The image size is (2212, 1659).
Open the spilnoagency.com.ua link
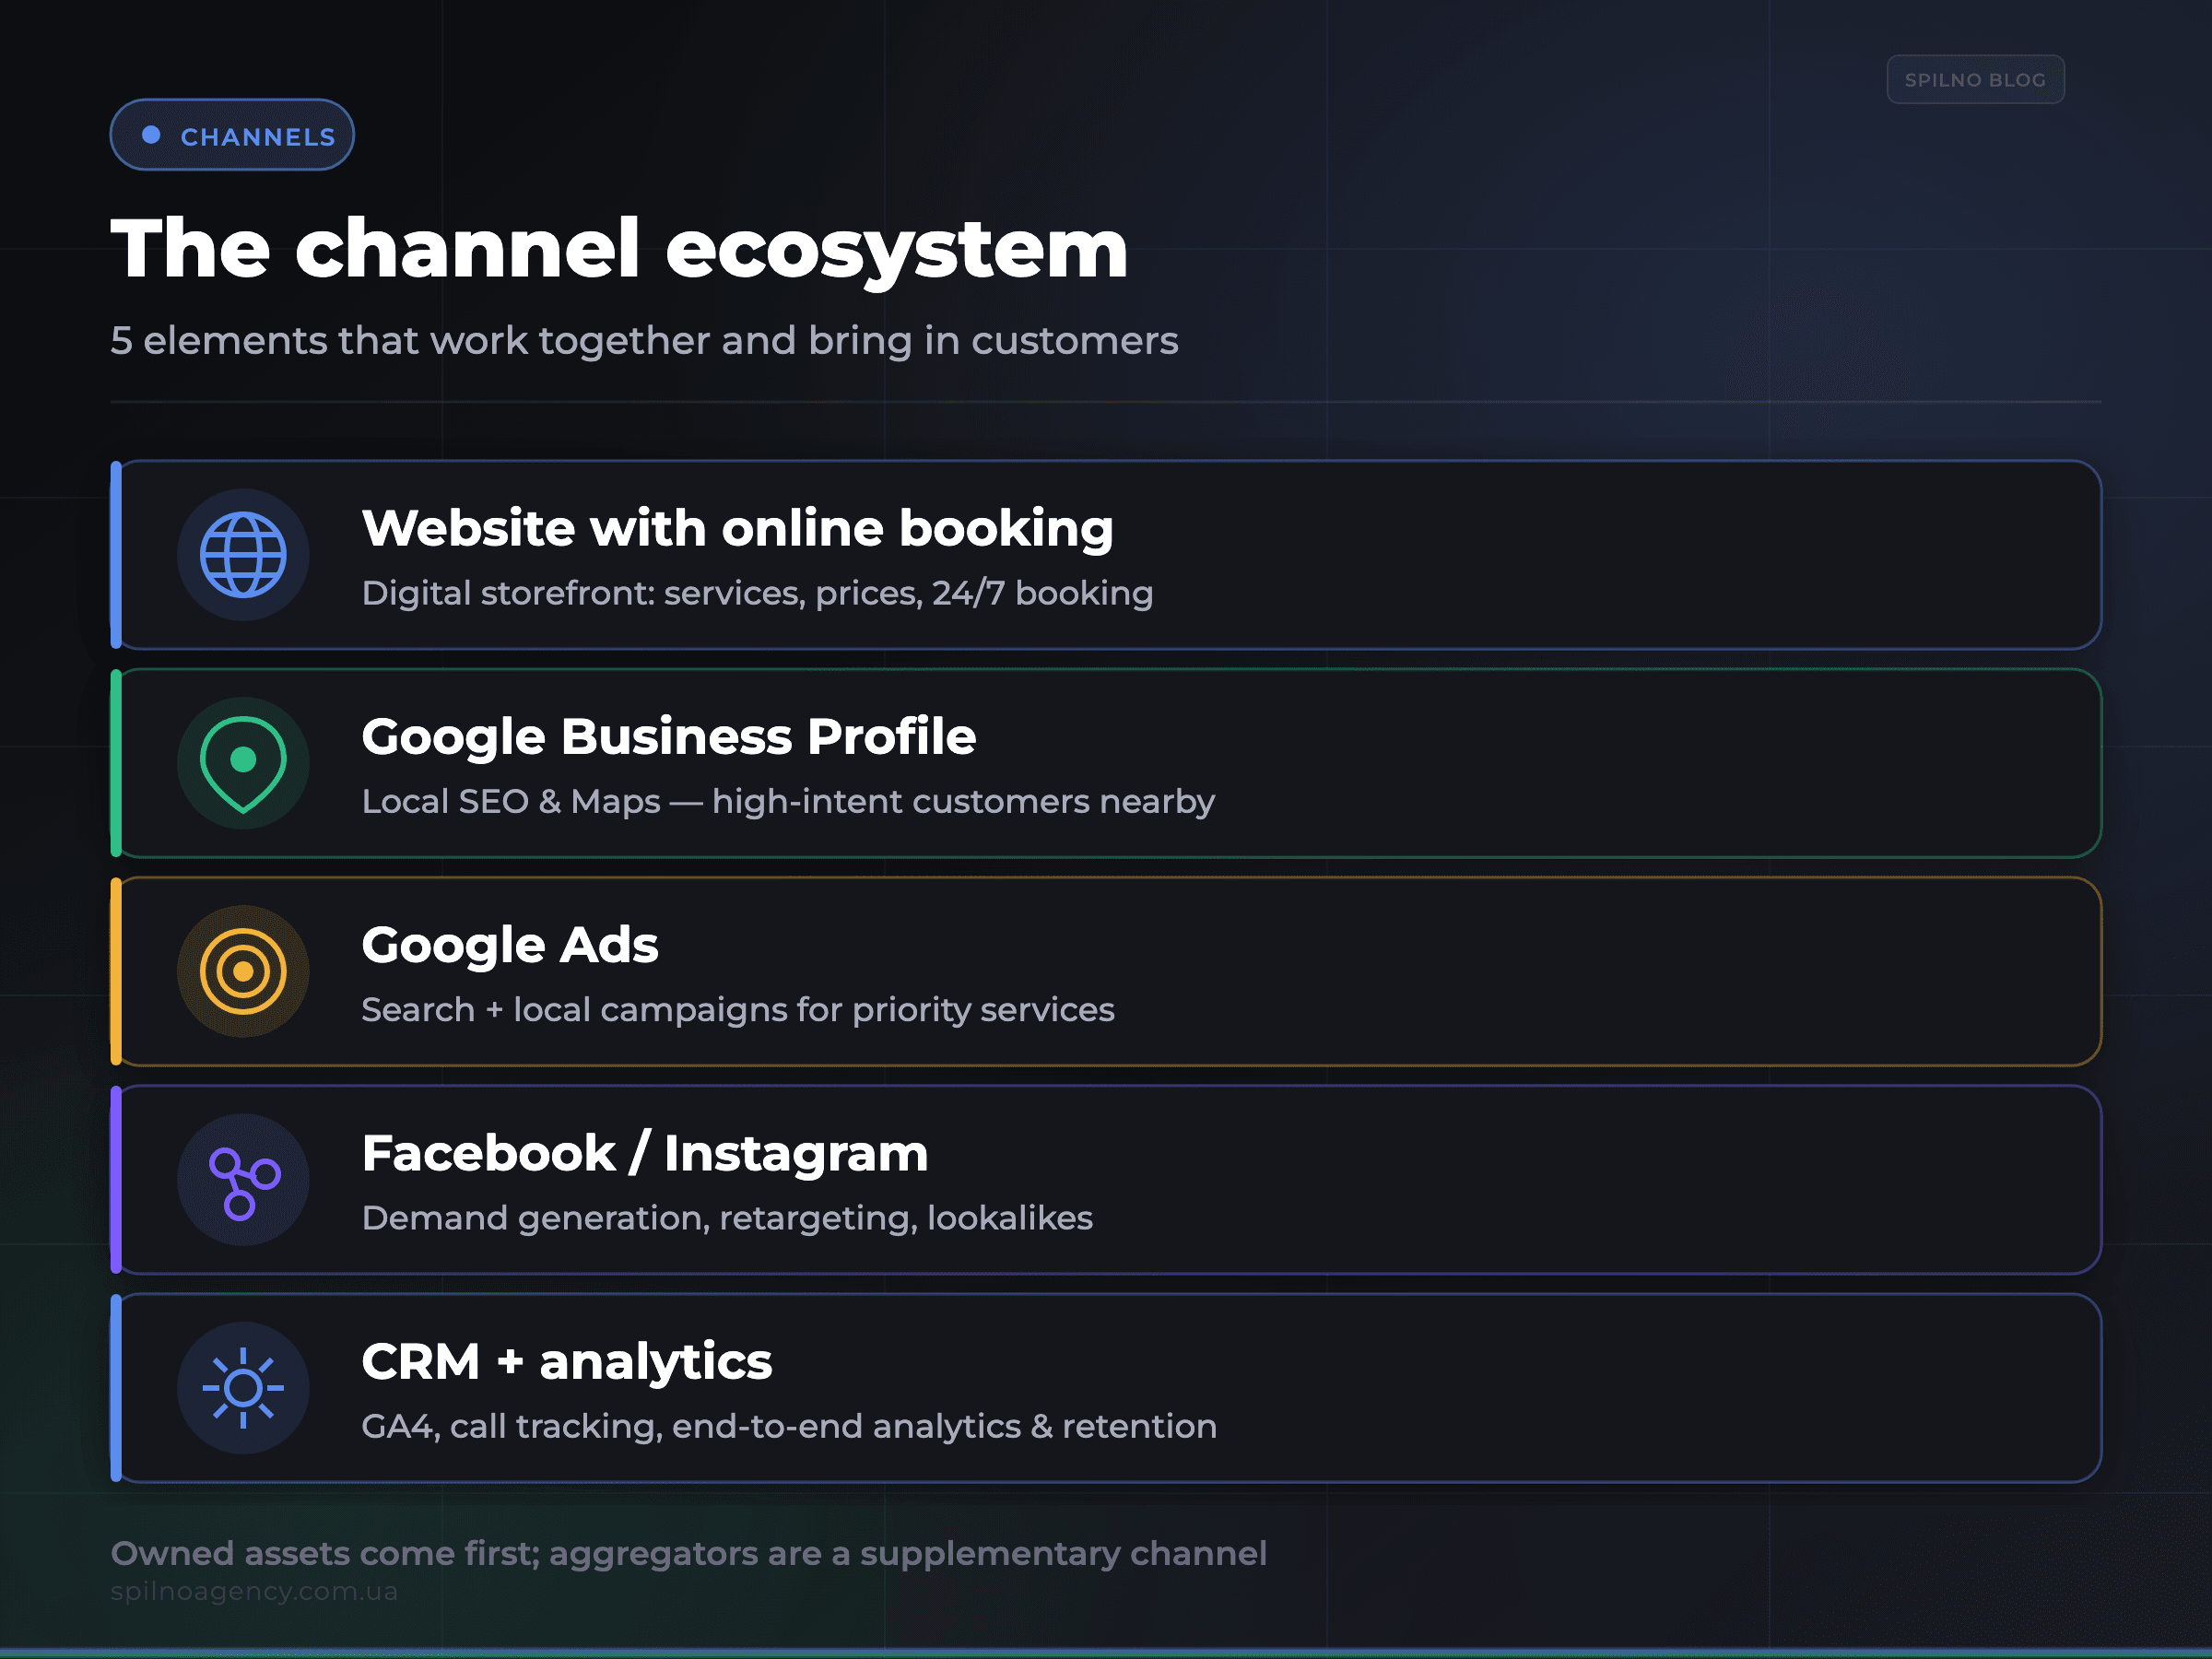(254, 1591)
